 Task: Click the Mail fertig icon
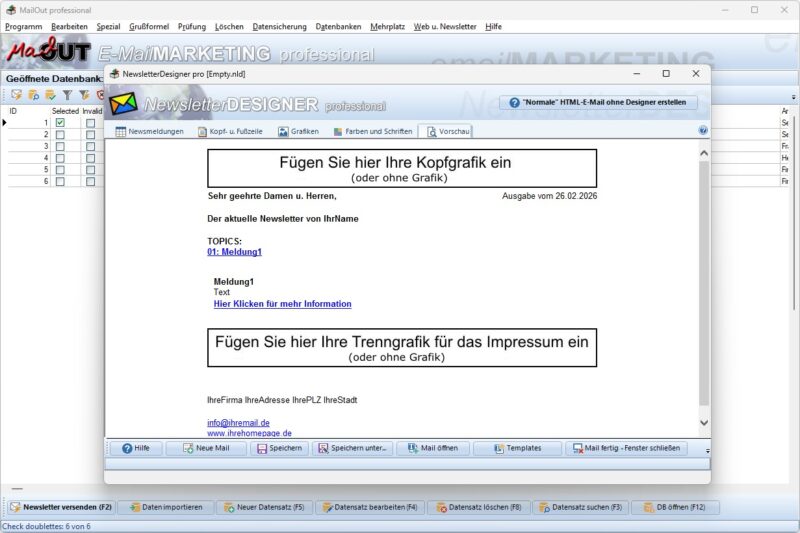(x=578, y=448)
